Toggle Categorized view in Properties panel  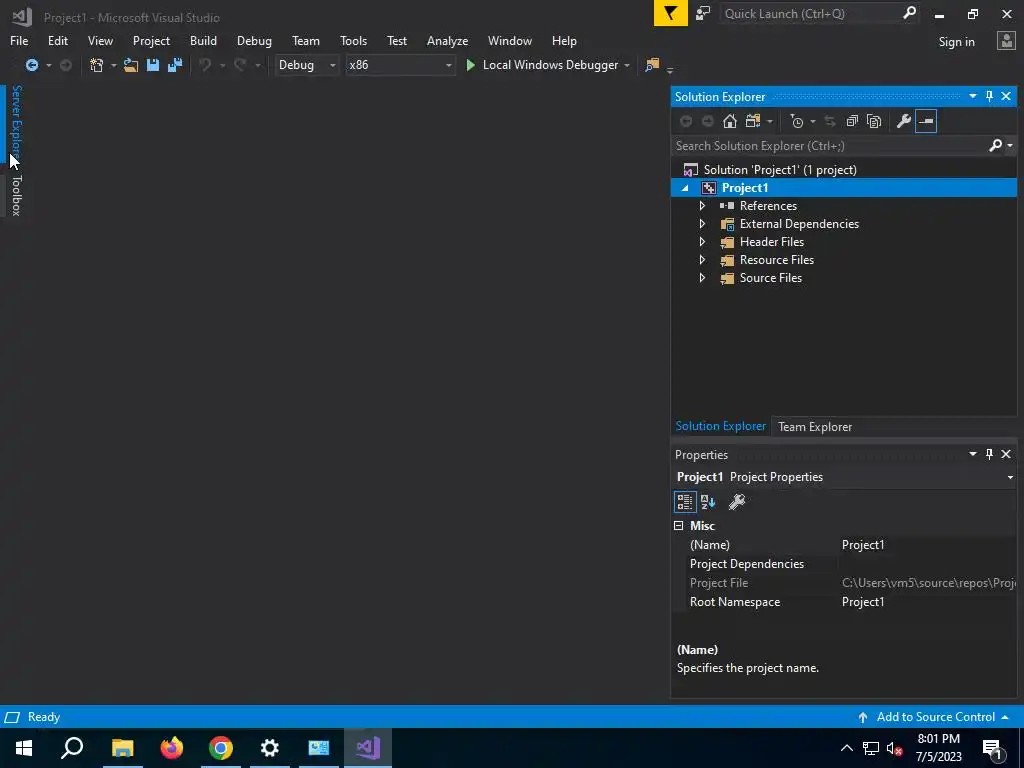[x=684, y=502]
